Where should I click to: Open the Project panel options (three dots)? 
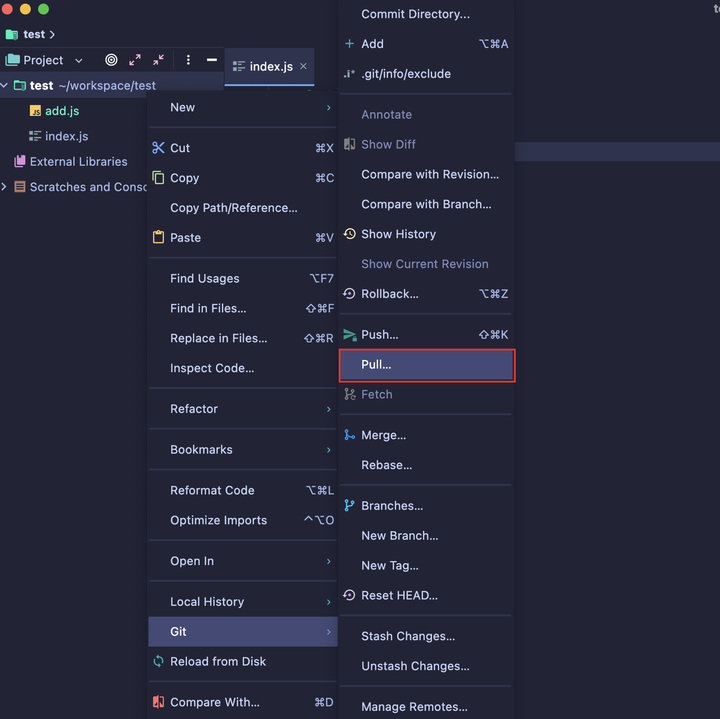click(x=188, y=60)
